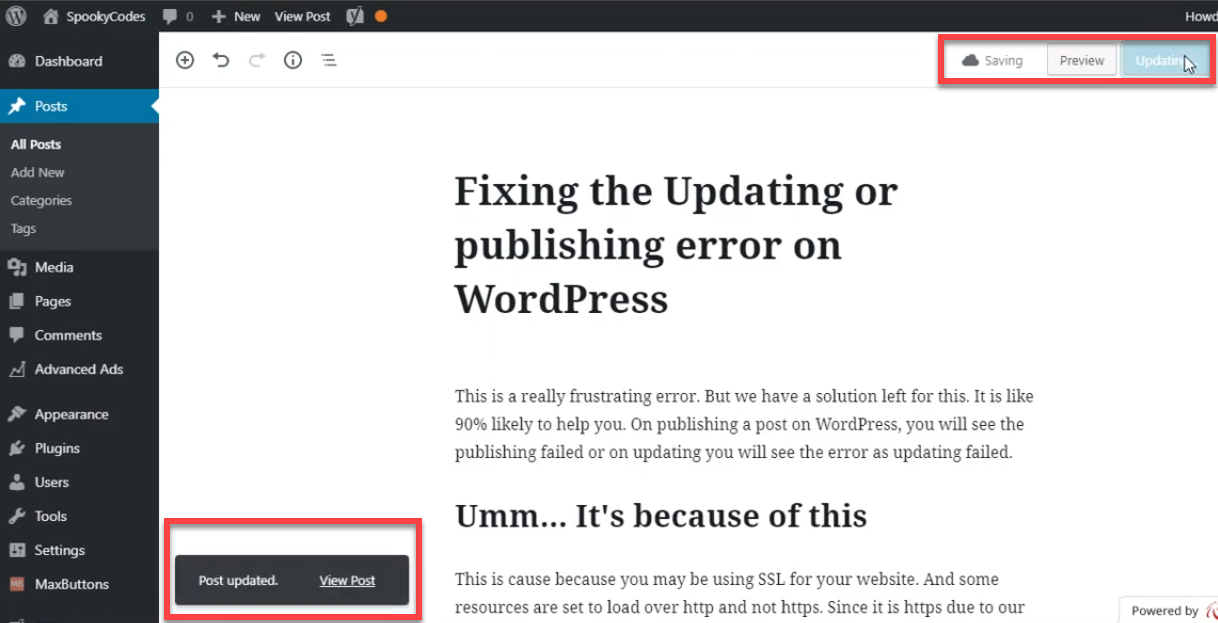Undo the last edit
This screenshot has width=1218, height=623.
pyautogui.click(x=221, y=60)
